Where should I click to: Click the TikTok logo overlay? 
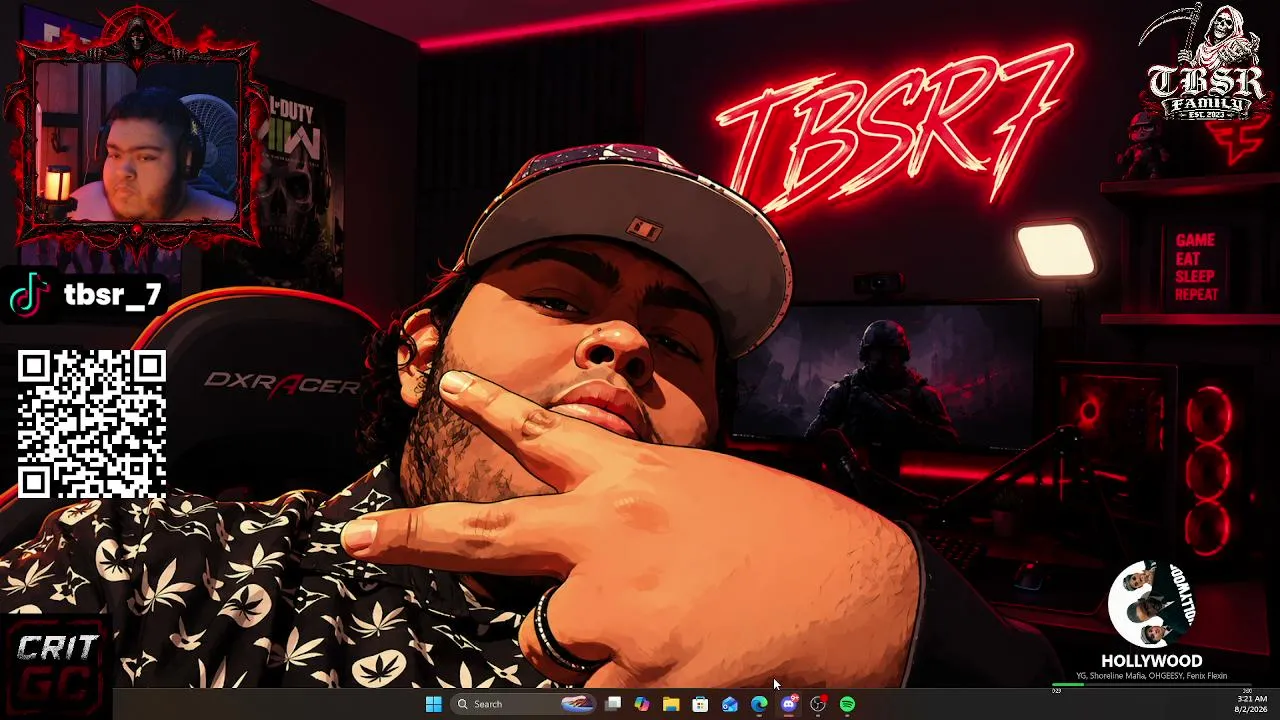point(29,295)
